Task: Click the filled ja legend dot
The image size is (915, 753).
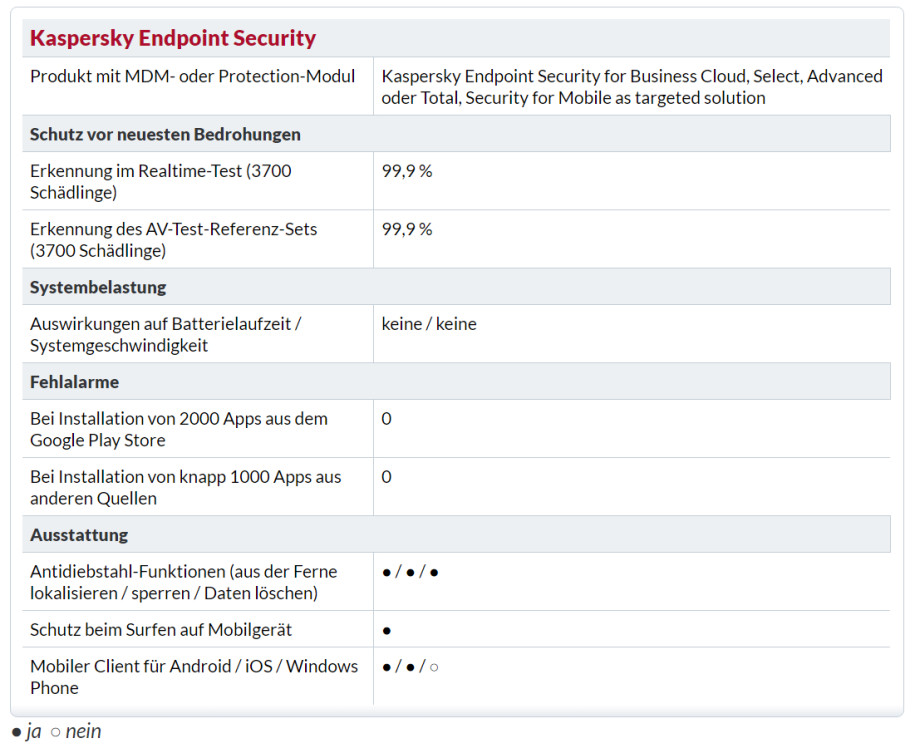Action: (x=16, y=732)
